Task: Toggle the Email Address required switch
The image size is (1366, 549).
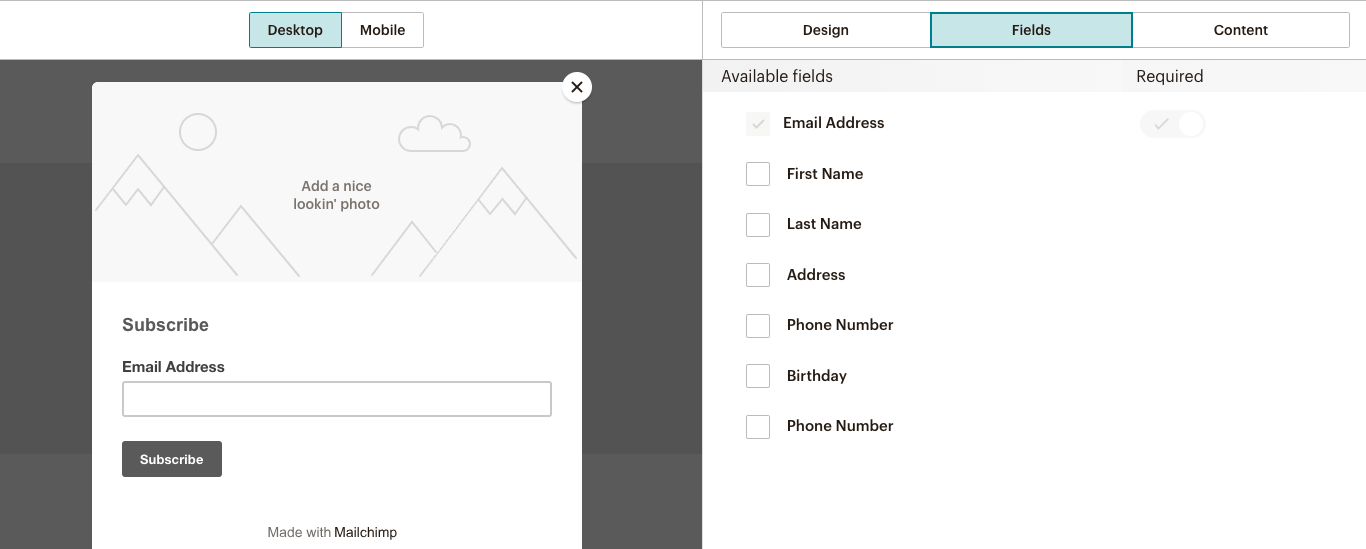Action: coord(1172,124)
